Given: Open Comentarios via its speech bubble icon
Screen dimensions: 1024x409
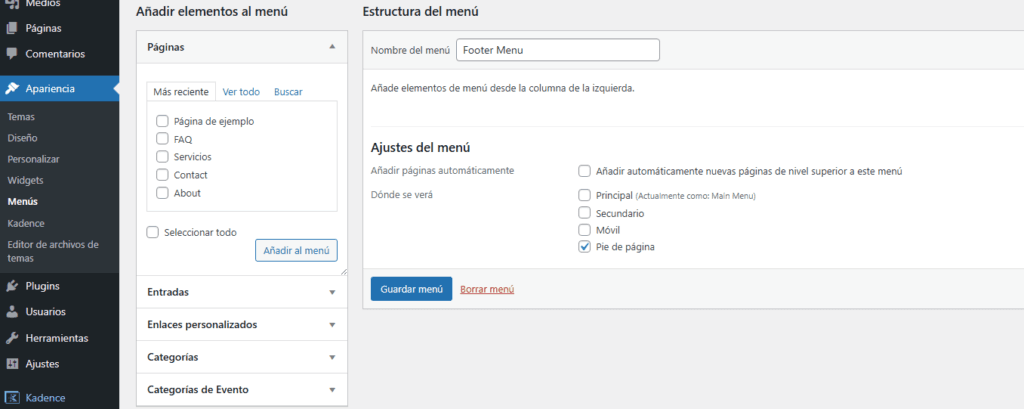Looking at the screenshot, I should click(12, 54).
